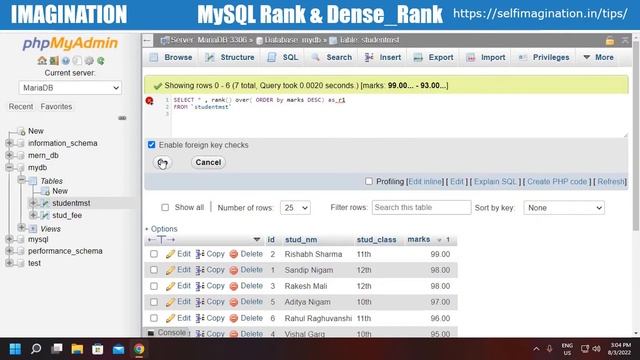Open the Export tab

(433, 58)
